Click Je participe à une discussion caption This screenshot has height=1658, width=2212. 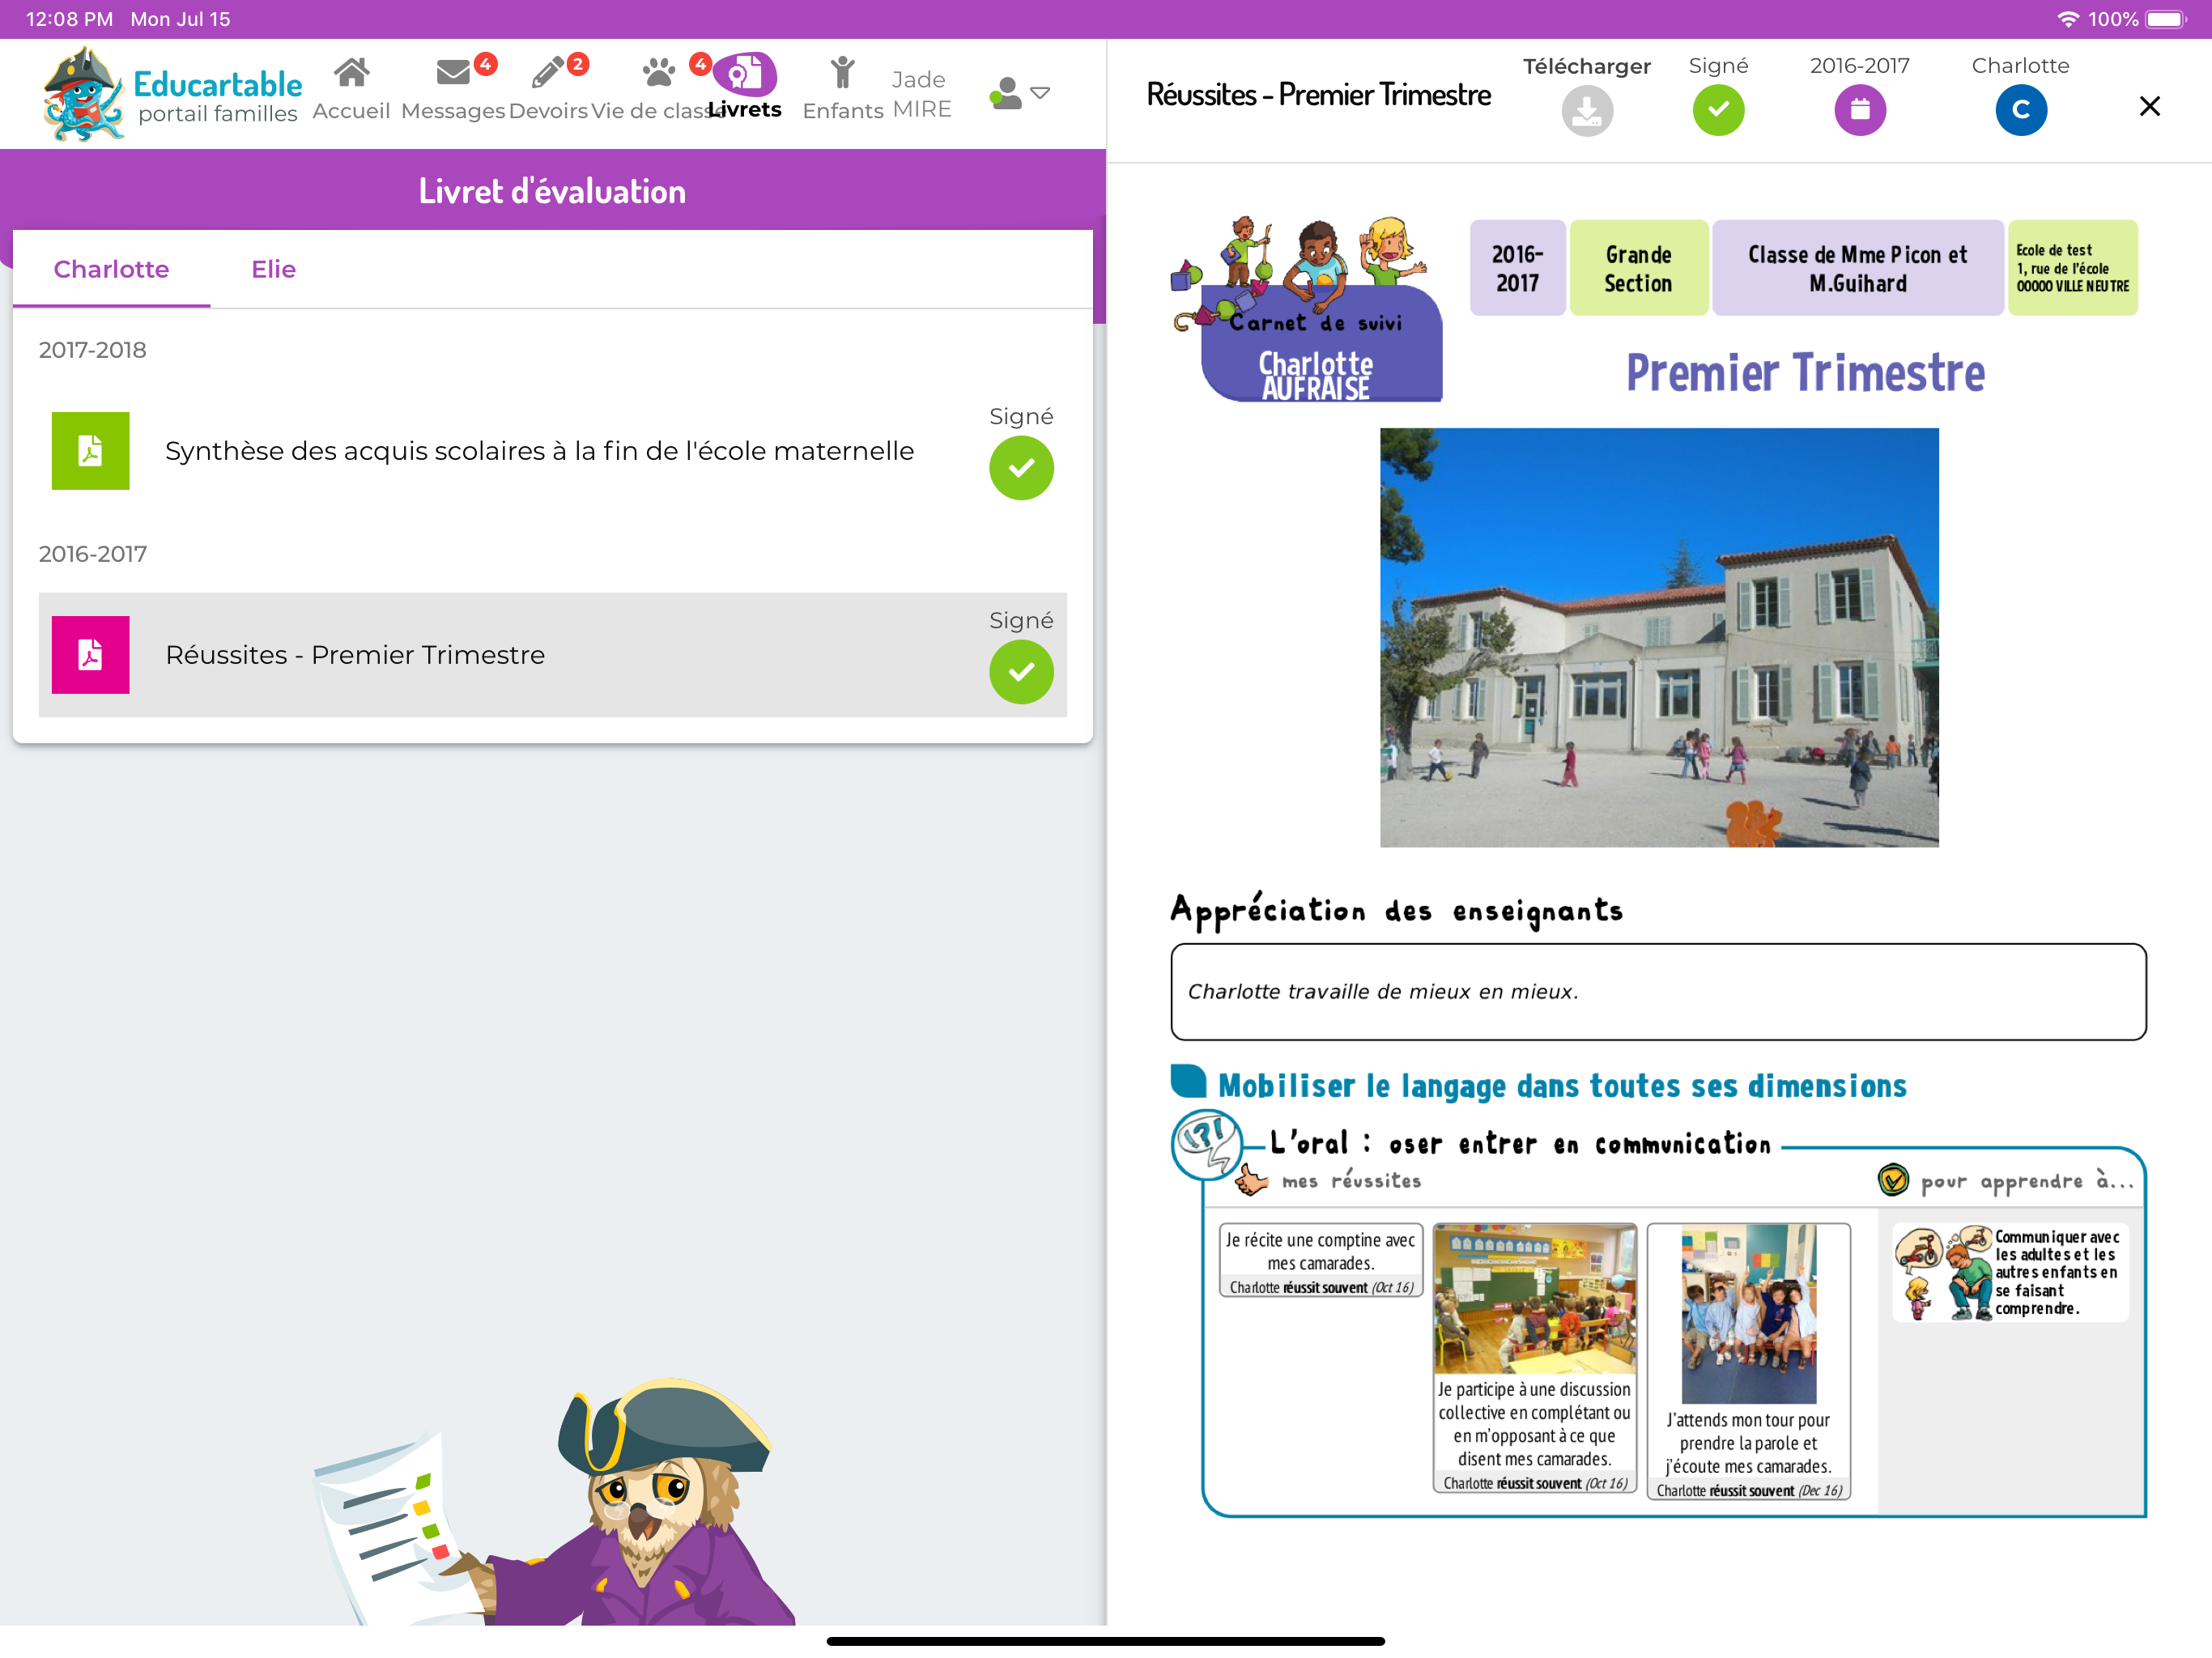[x=1534, y=1424]
